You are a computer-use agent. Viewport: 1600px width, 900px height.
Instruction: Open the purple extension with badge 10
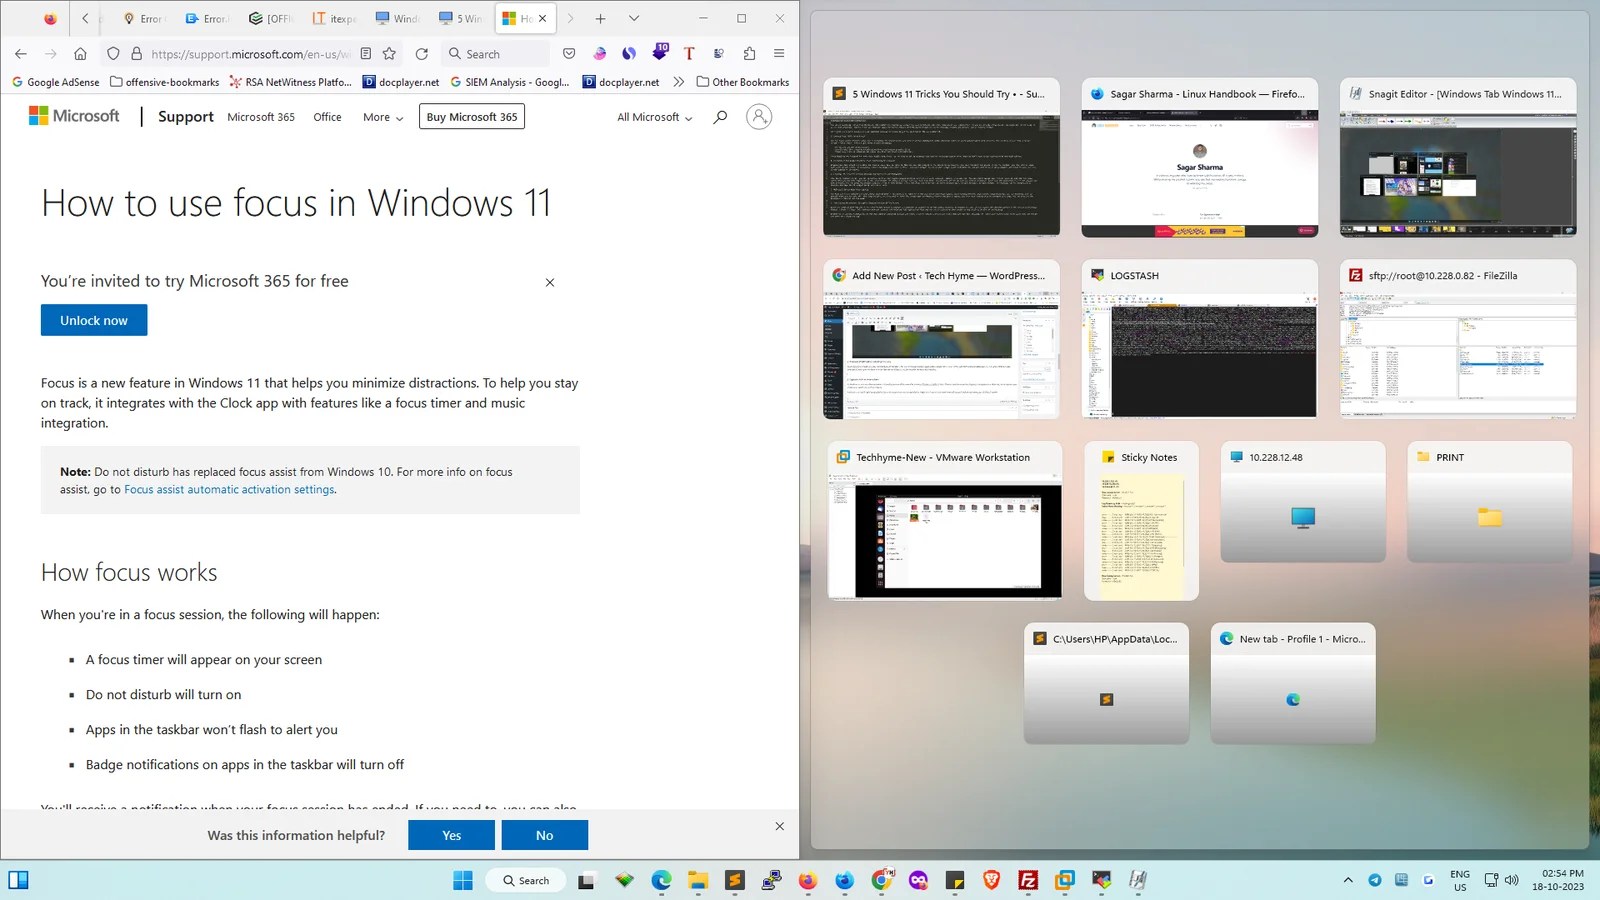click(x=659, y=52)
